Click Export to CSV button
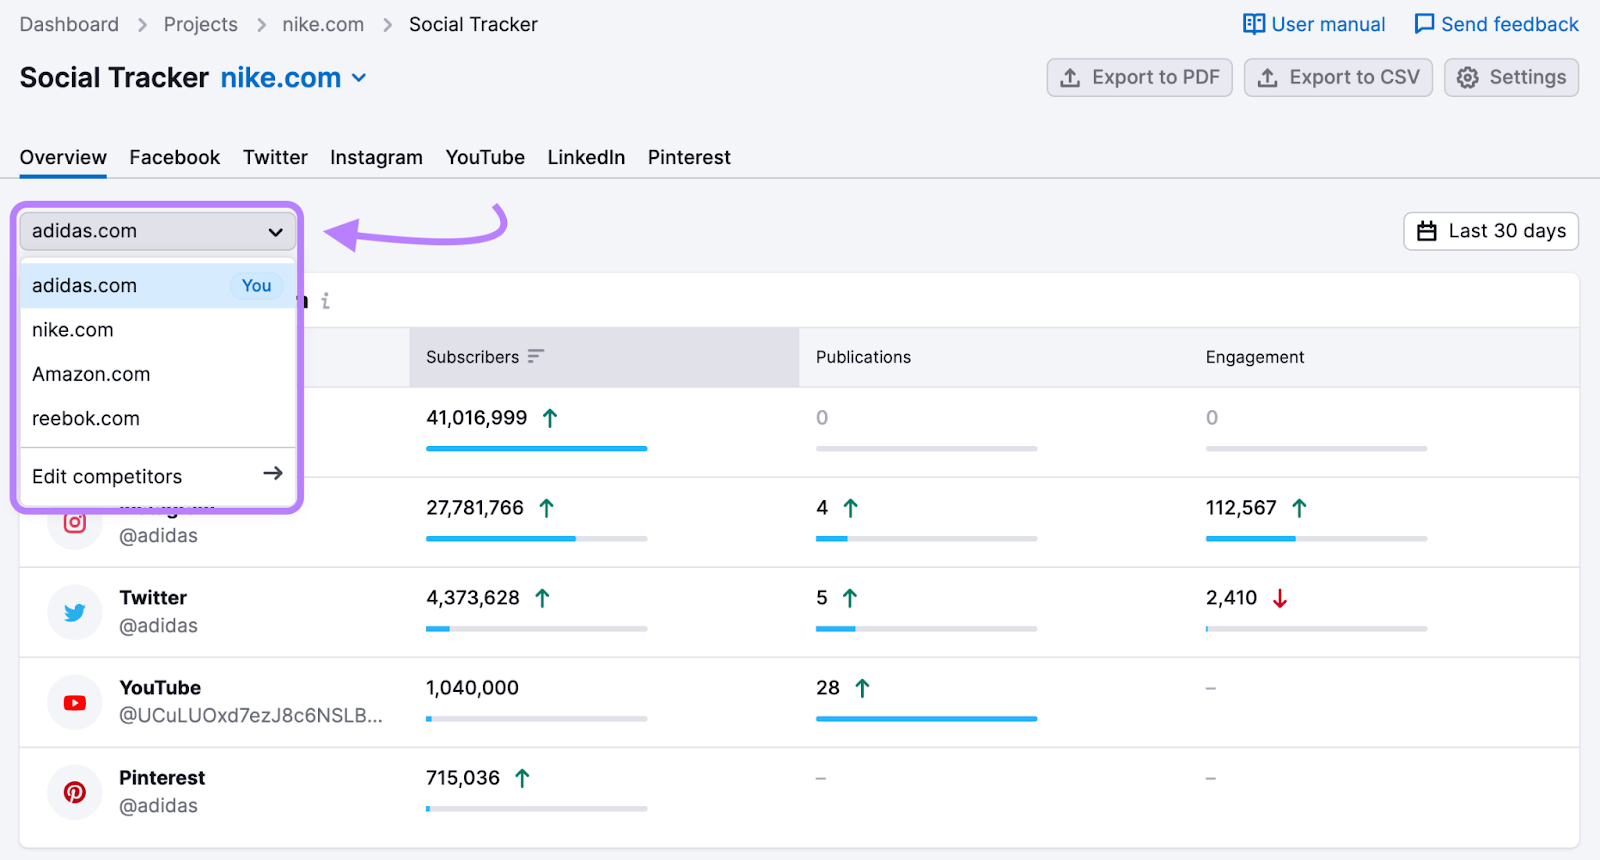 coord(1338,78)
